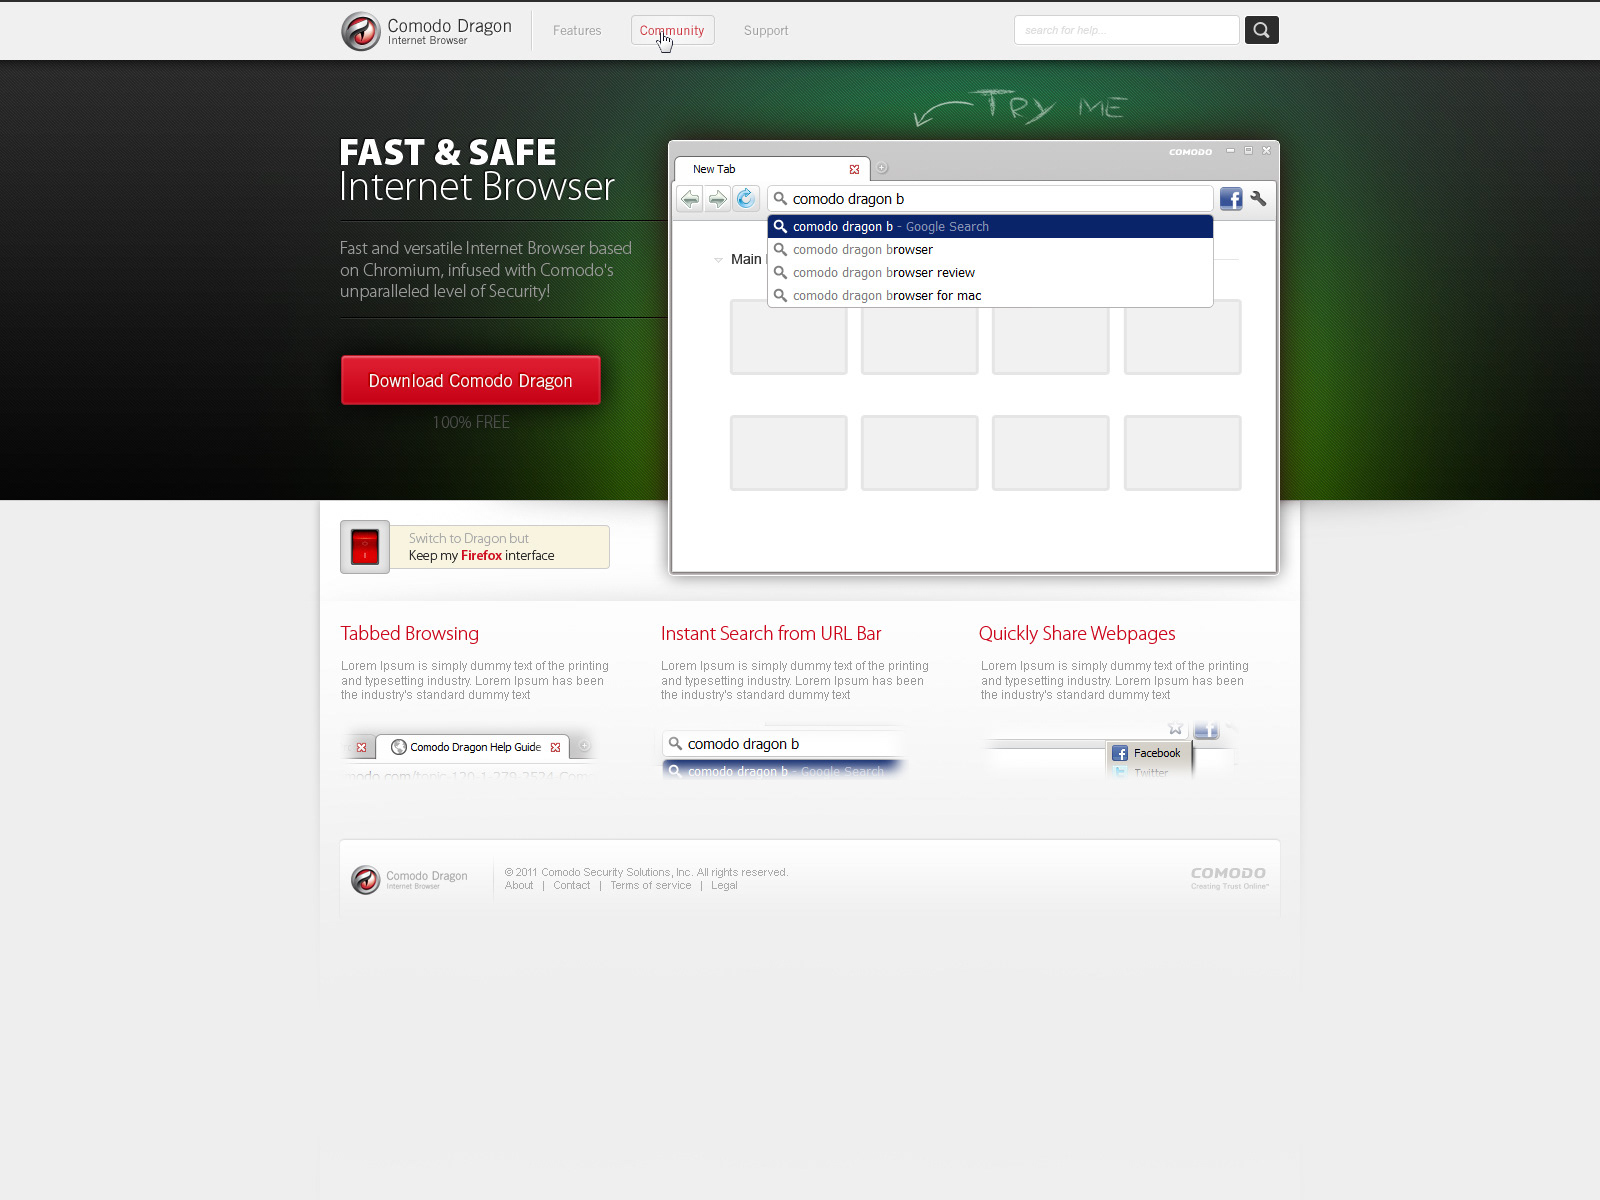1600x1200 pixels.
Task: Focus the 'search for help' field
Action: point(1127,30)
